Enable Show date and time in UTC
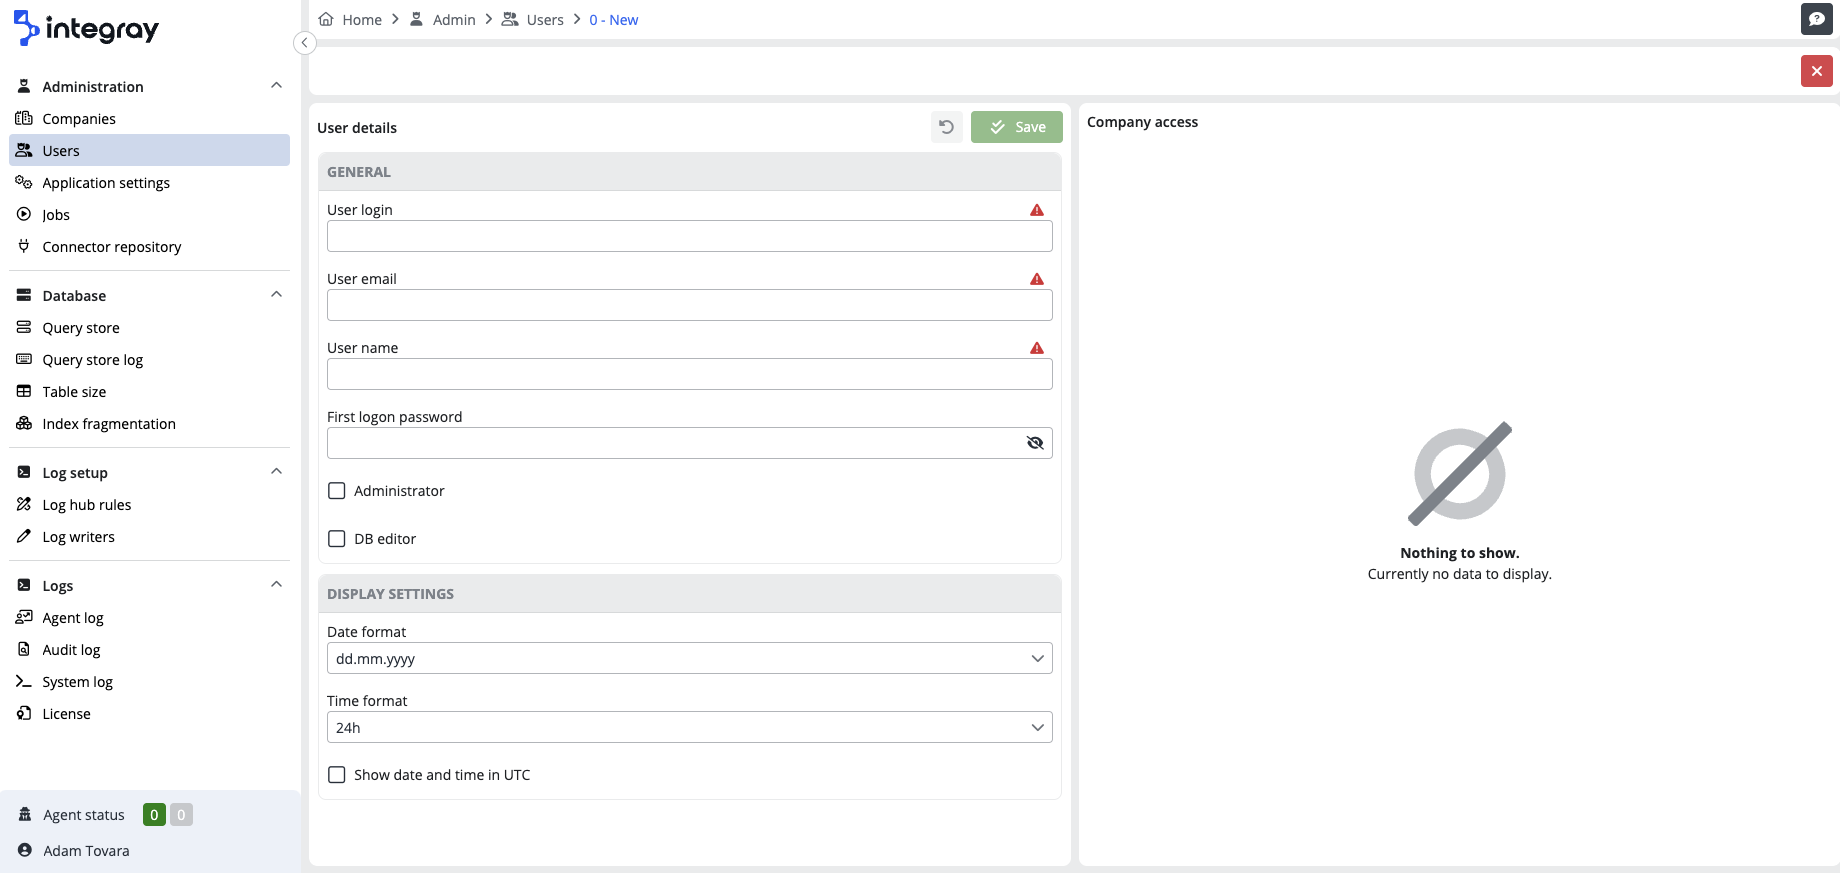 click(337, 775)
